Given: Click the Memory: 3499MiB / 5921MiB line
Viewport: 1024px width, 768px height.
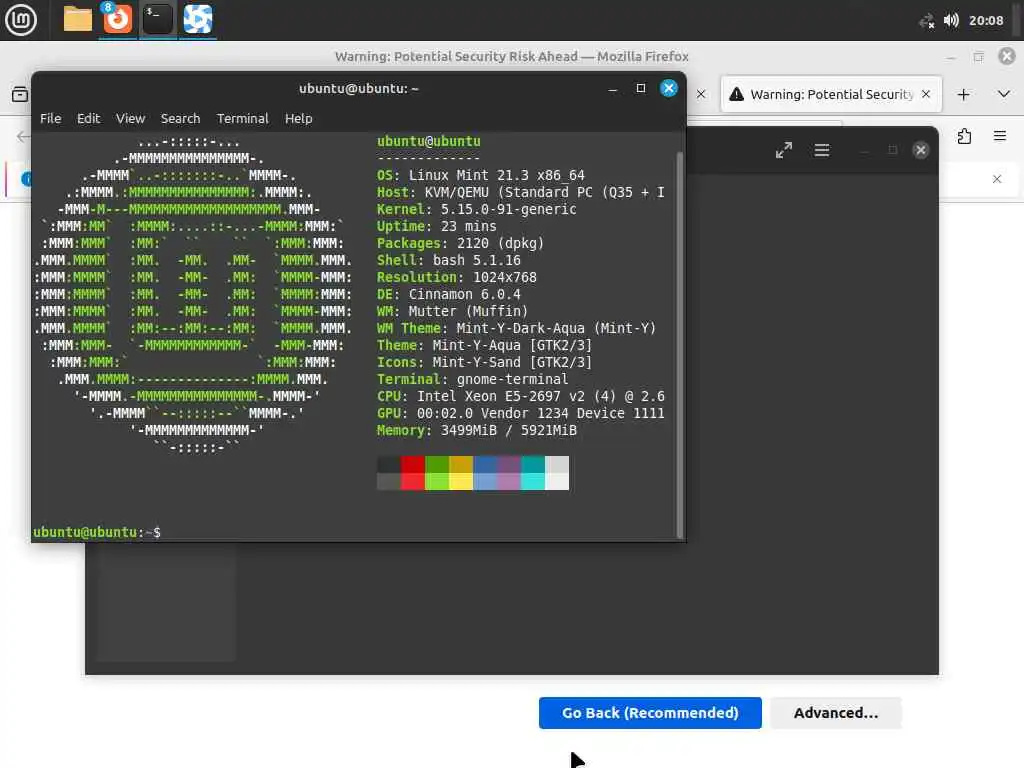Looking at the screenshot, I should click(x=477, y=430).
